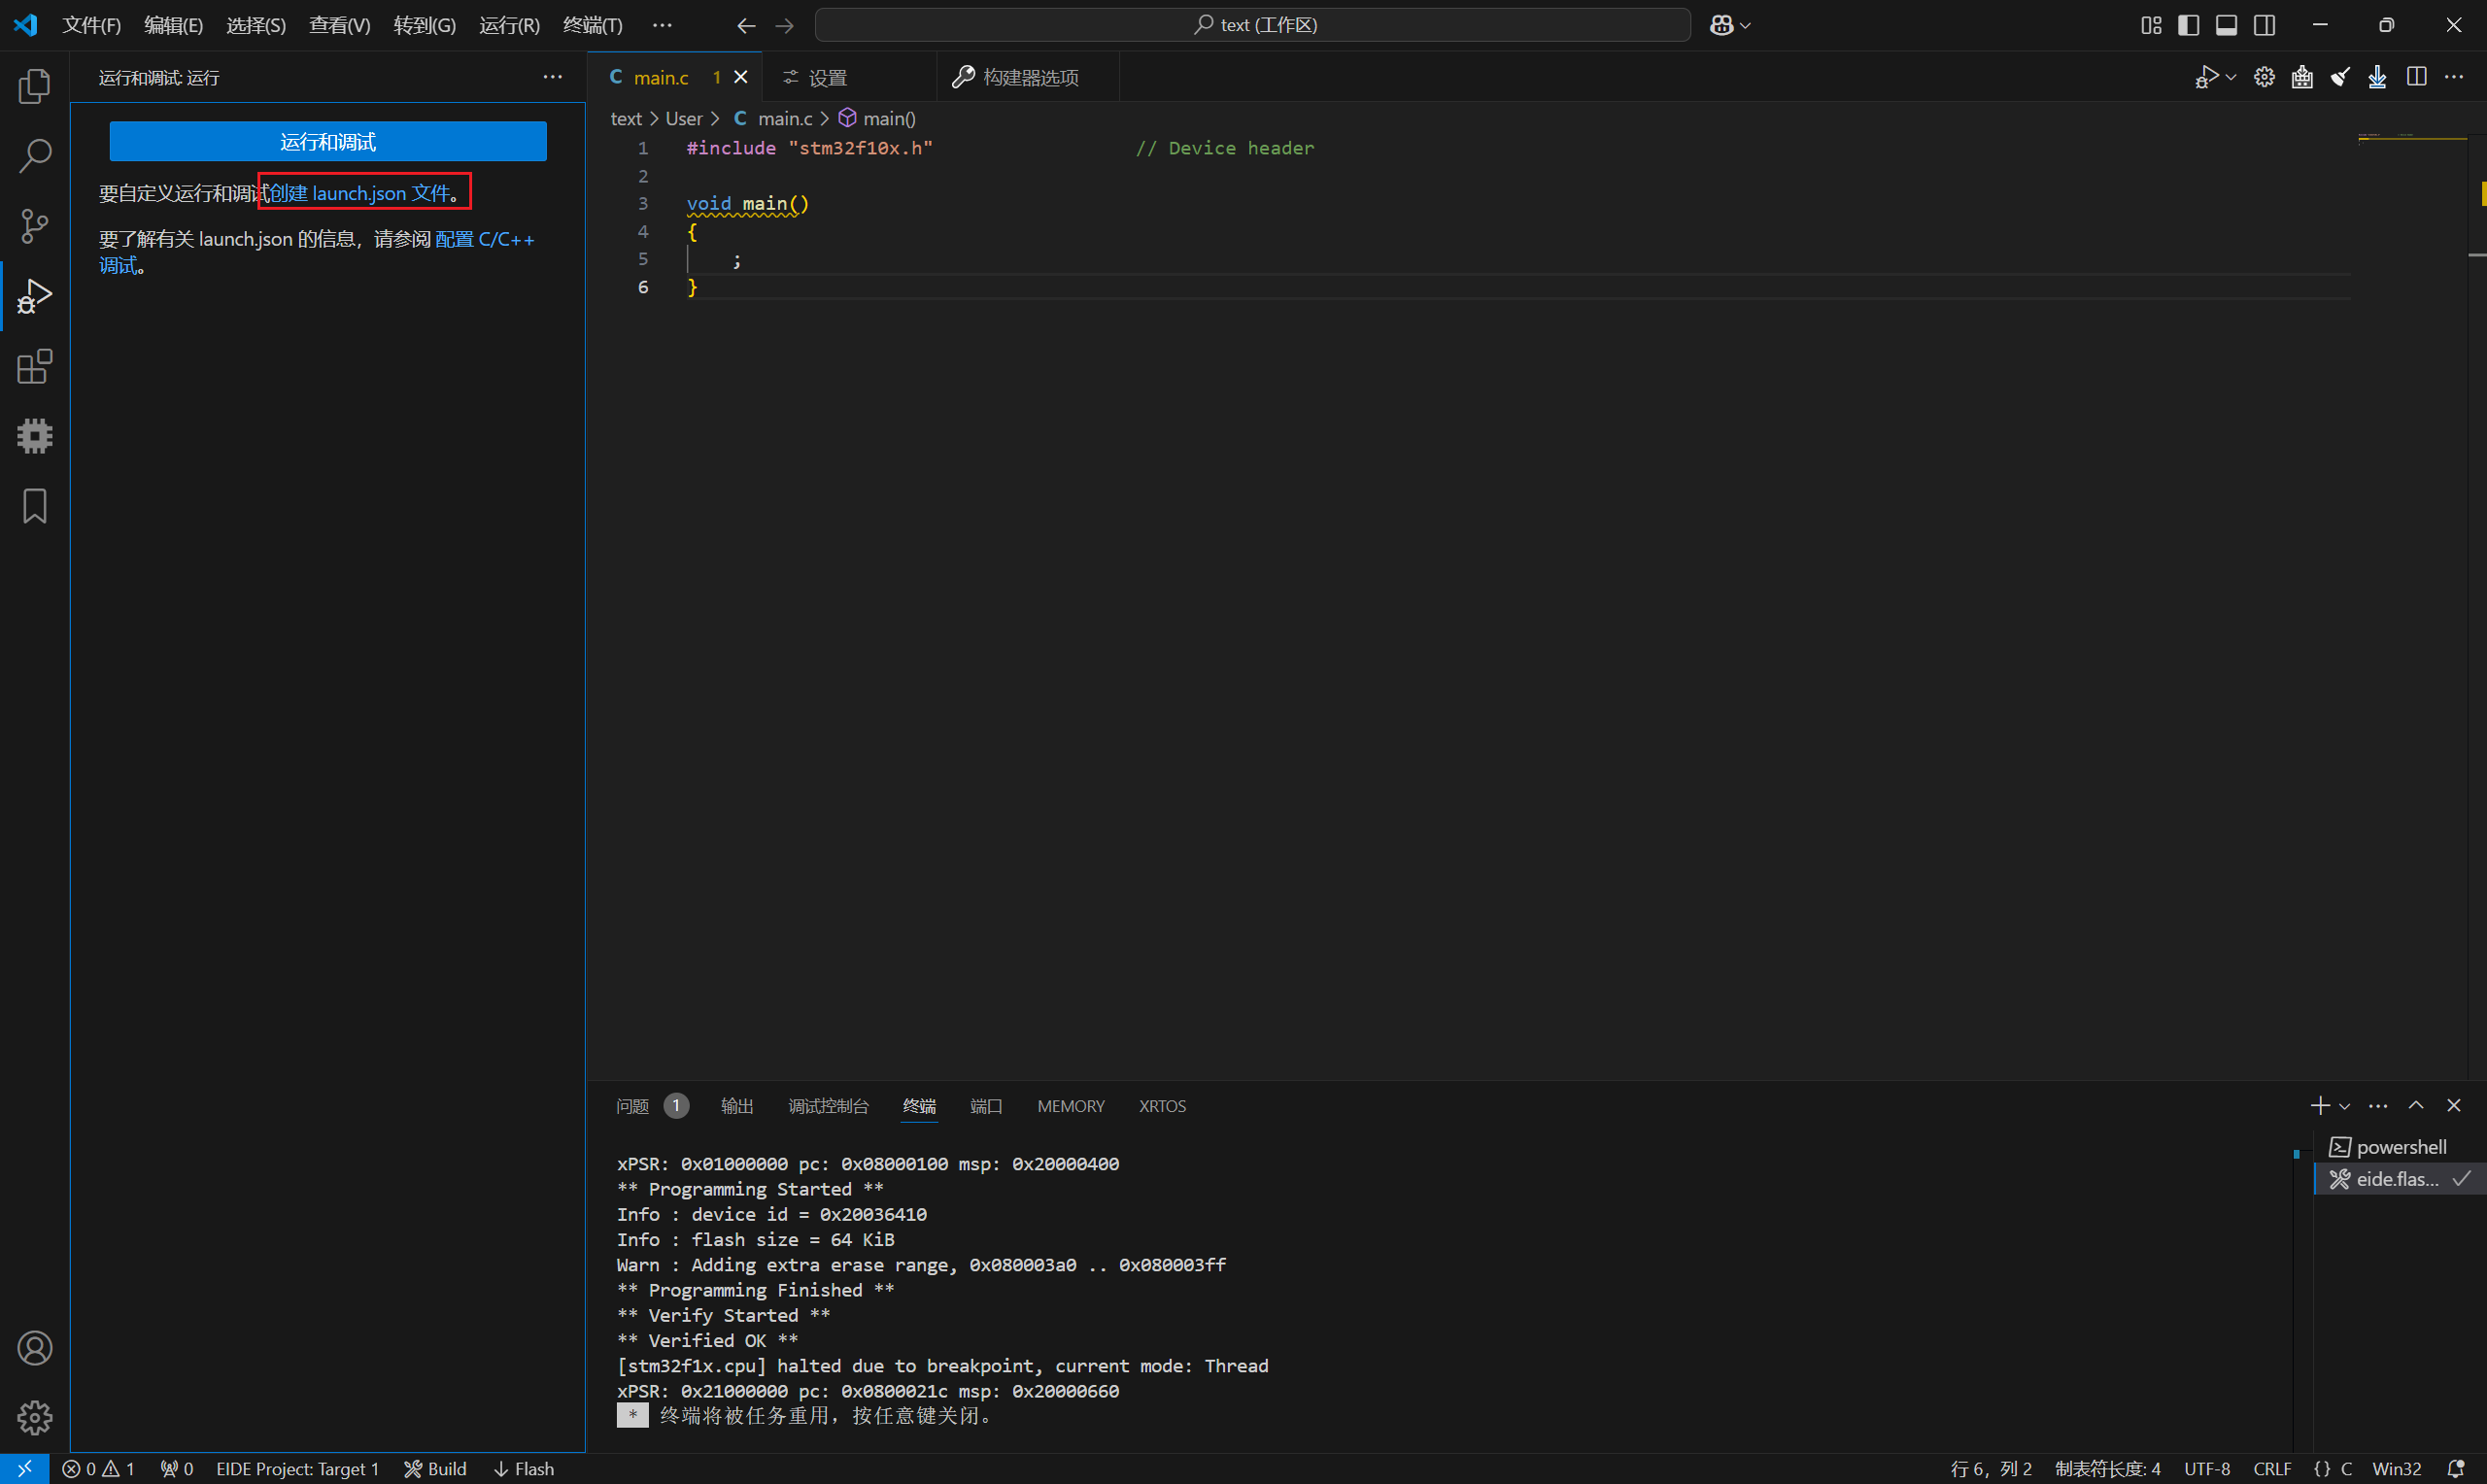Click the build icon in editor toolbar
The image size is (2487, 1484).
[2302, 77]
